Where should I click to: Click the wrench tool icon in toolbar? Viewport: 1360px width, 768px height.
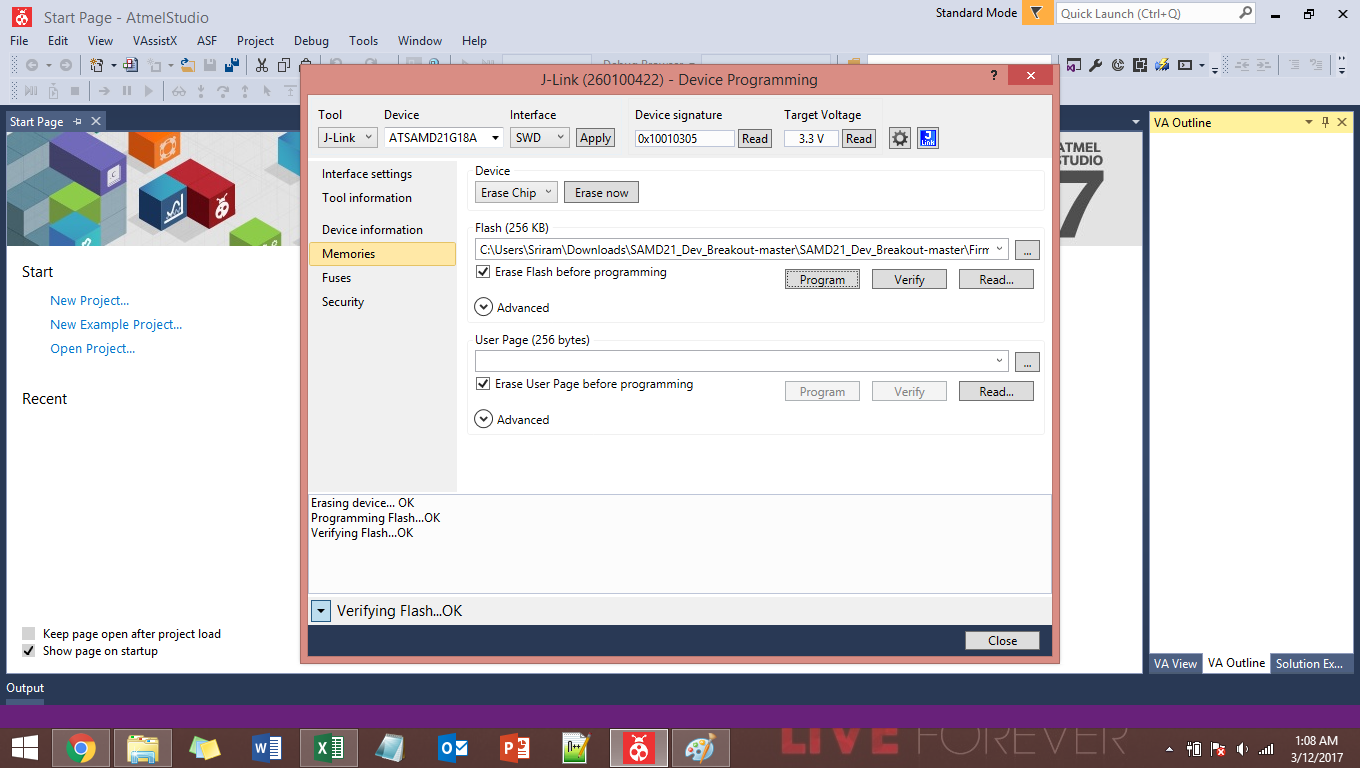click(1095, 65)
